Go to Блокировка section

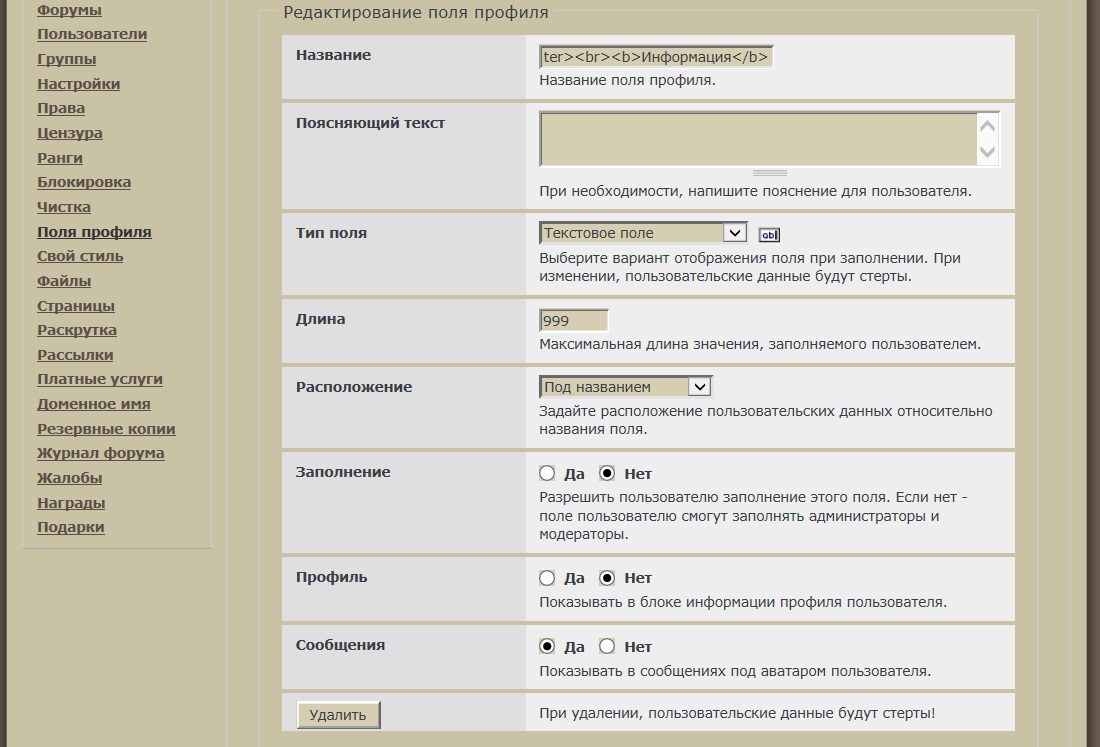84,182
